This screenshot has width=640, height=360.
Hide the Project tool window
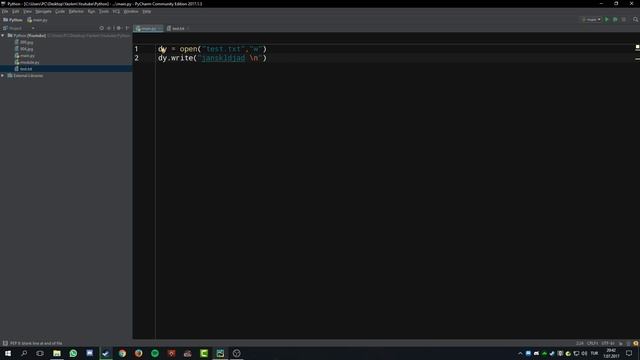pos(127,28)
